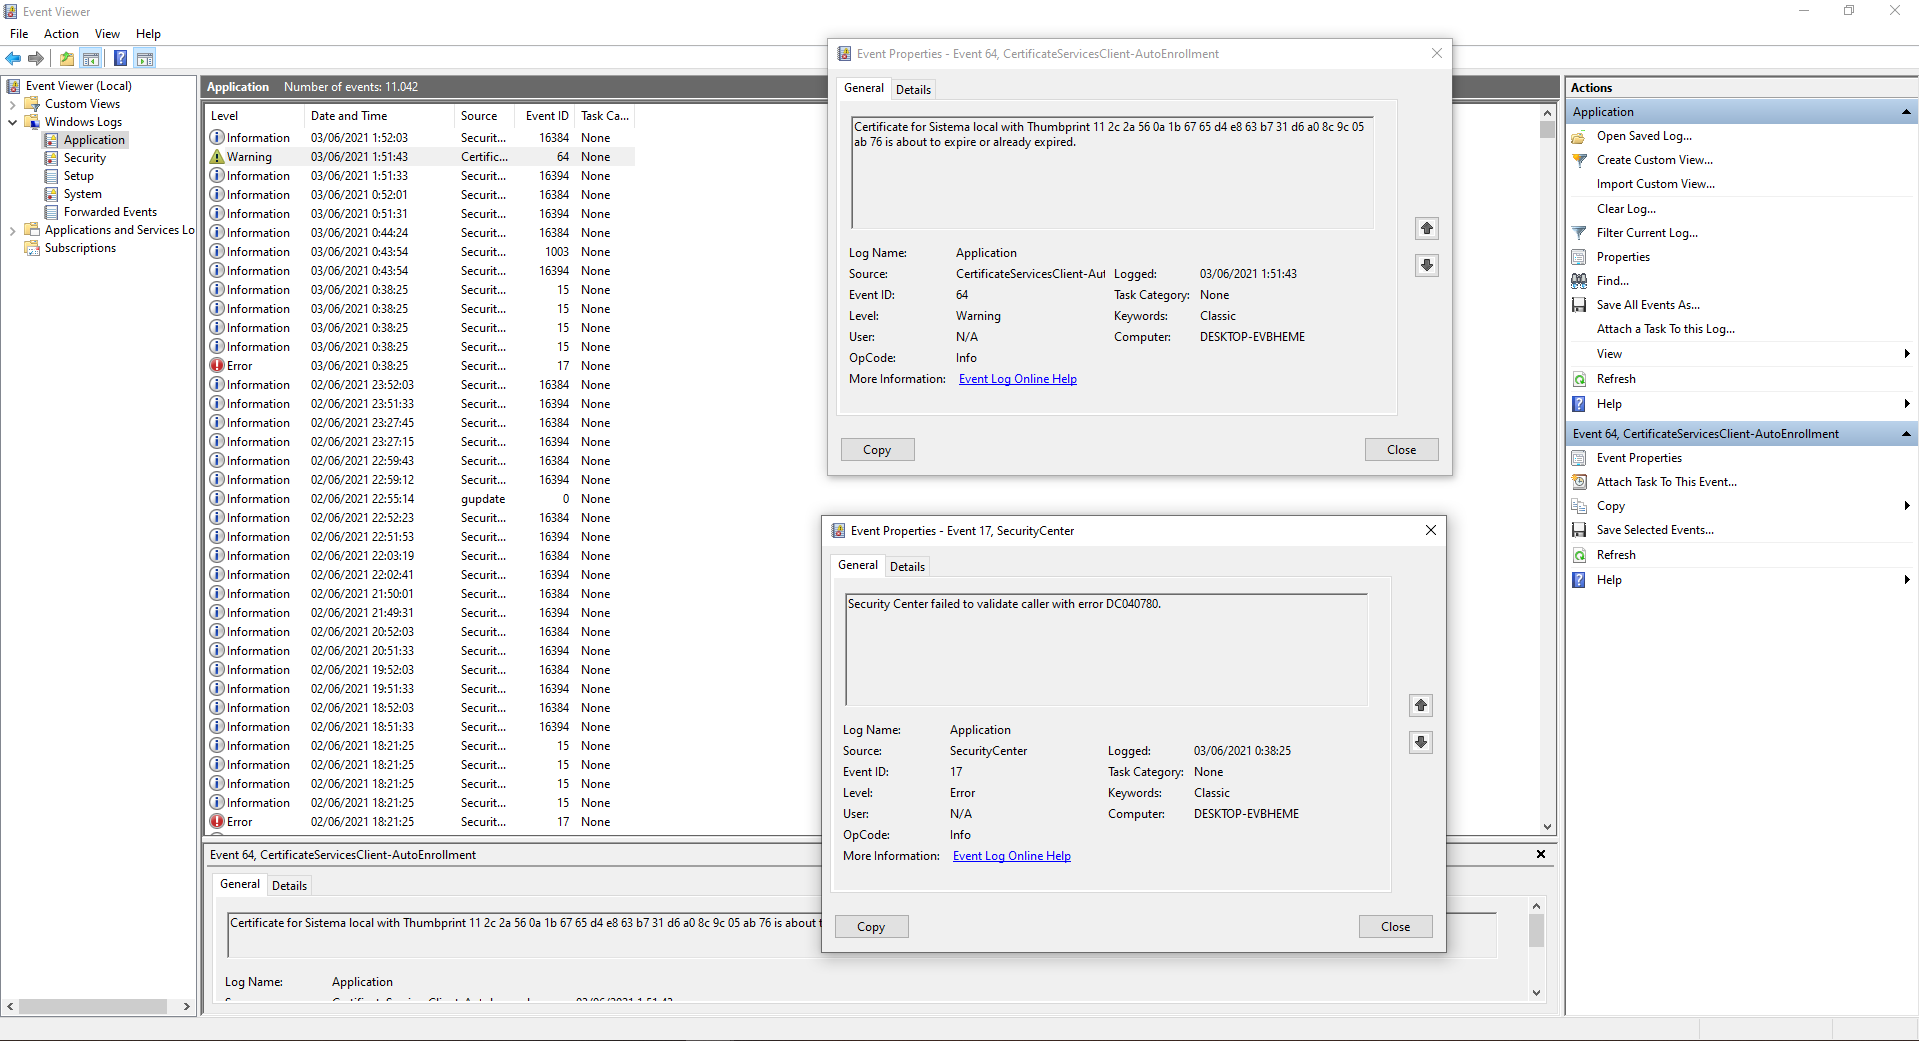Screen dimensions: 1919x1041
Task: Click Copy button in Event 64 dialog
Action: pos(877,450)
